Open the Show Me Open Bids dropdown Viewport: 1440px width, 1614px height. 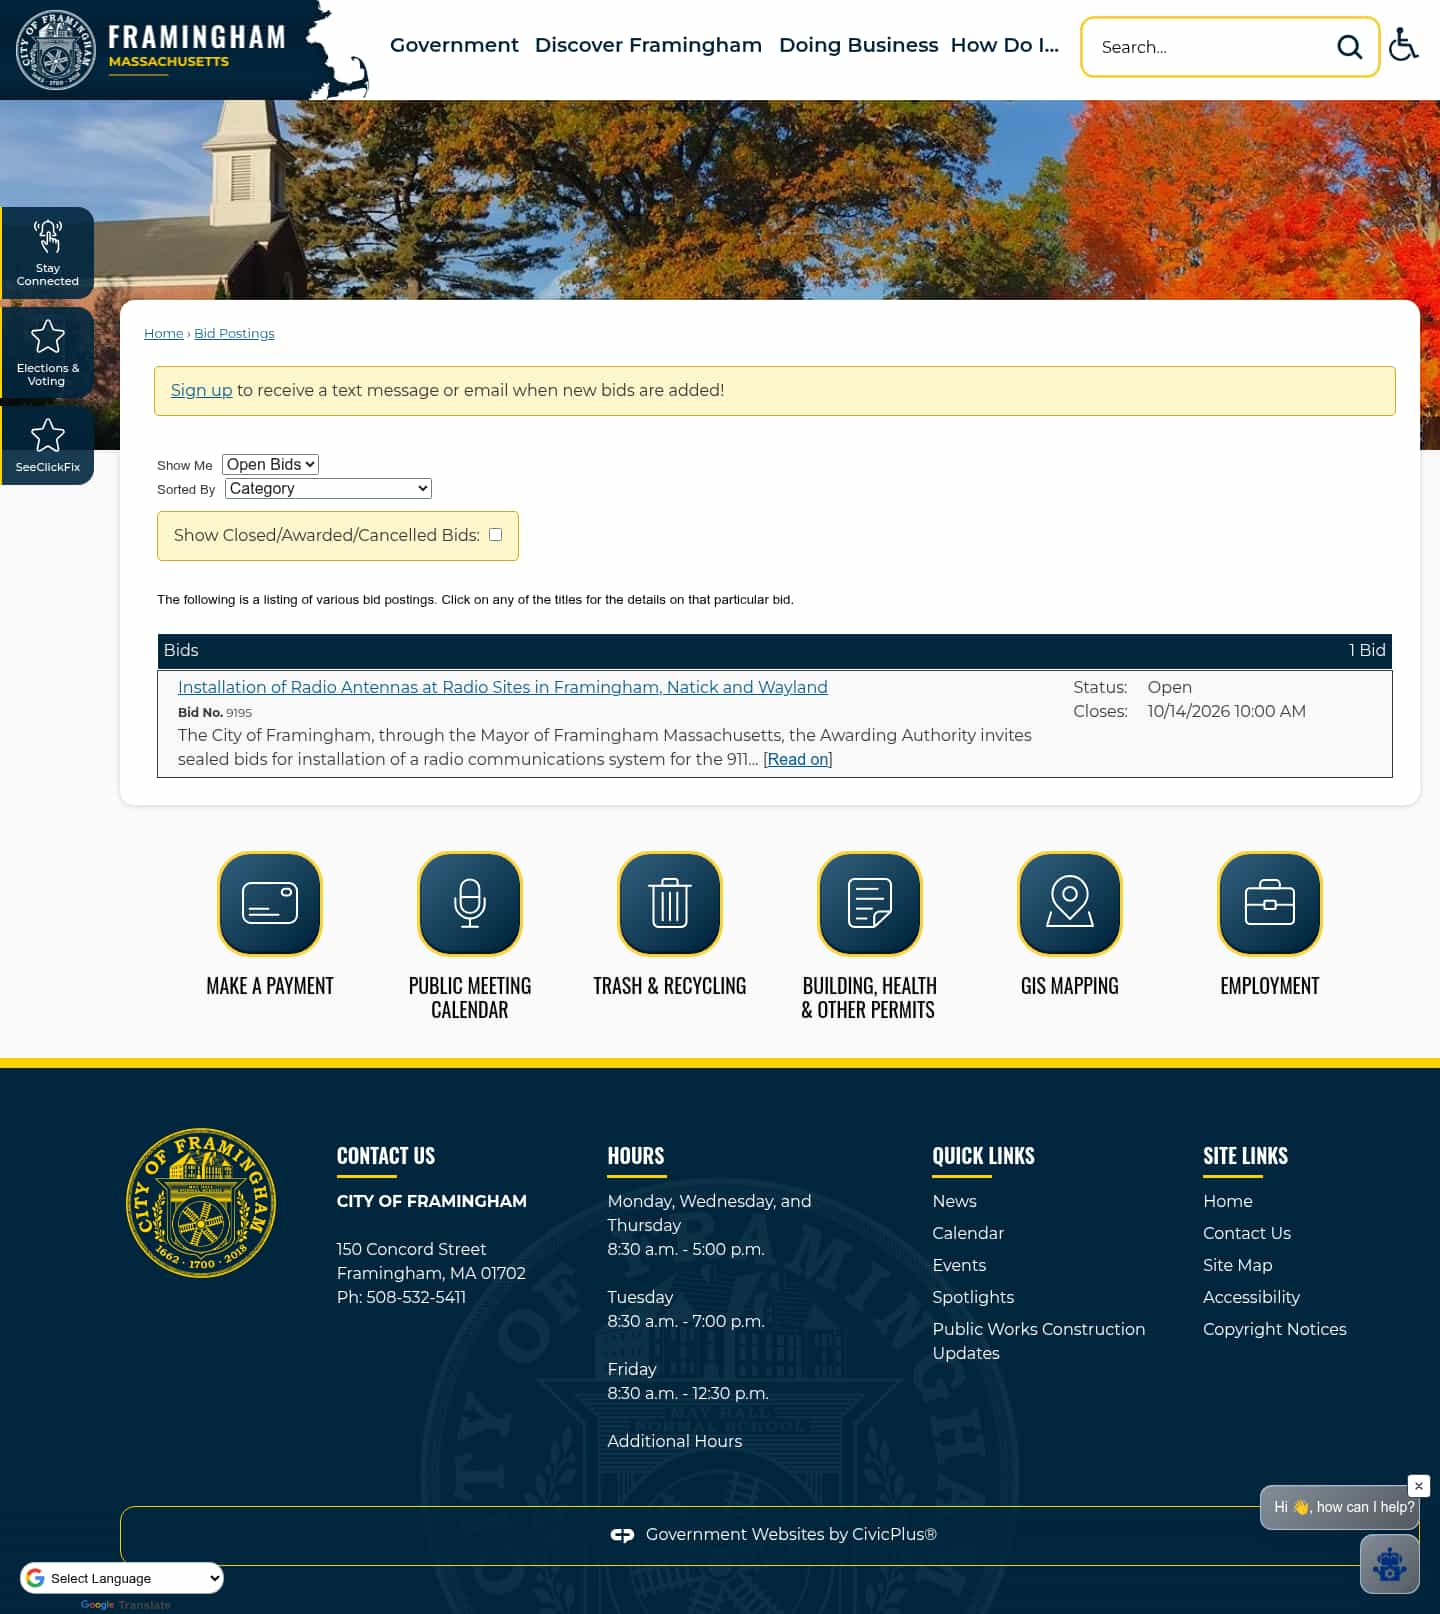(x=270, y=464)
